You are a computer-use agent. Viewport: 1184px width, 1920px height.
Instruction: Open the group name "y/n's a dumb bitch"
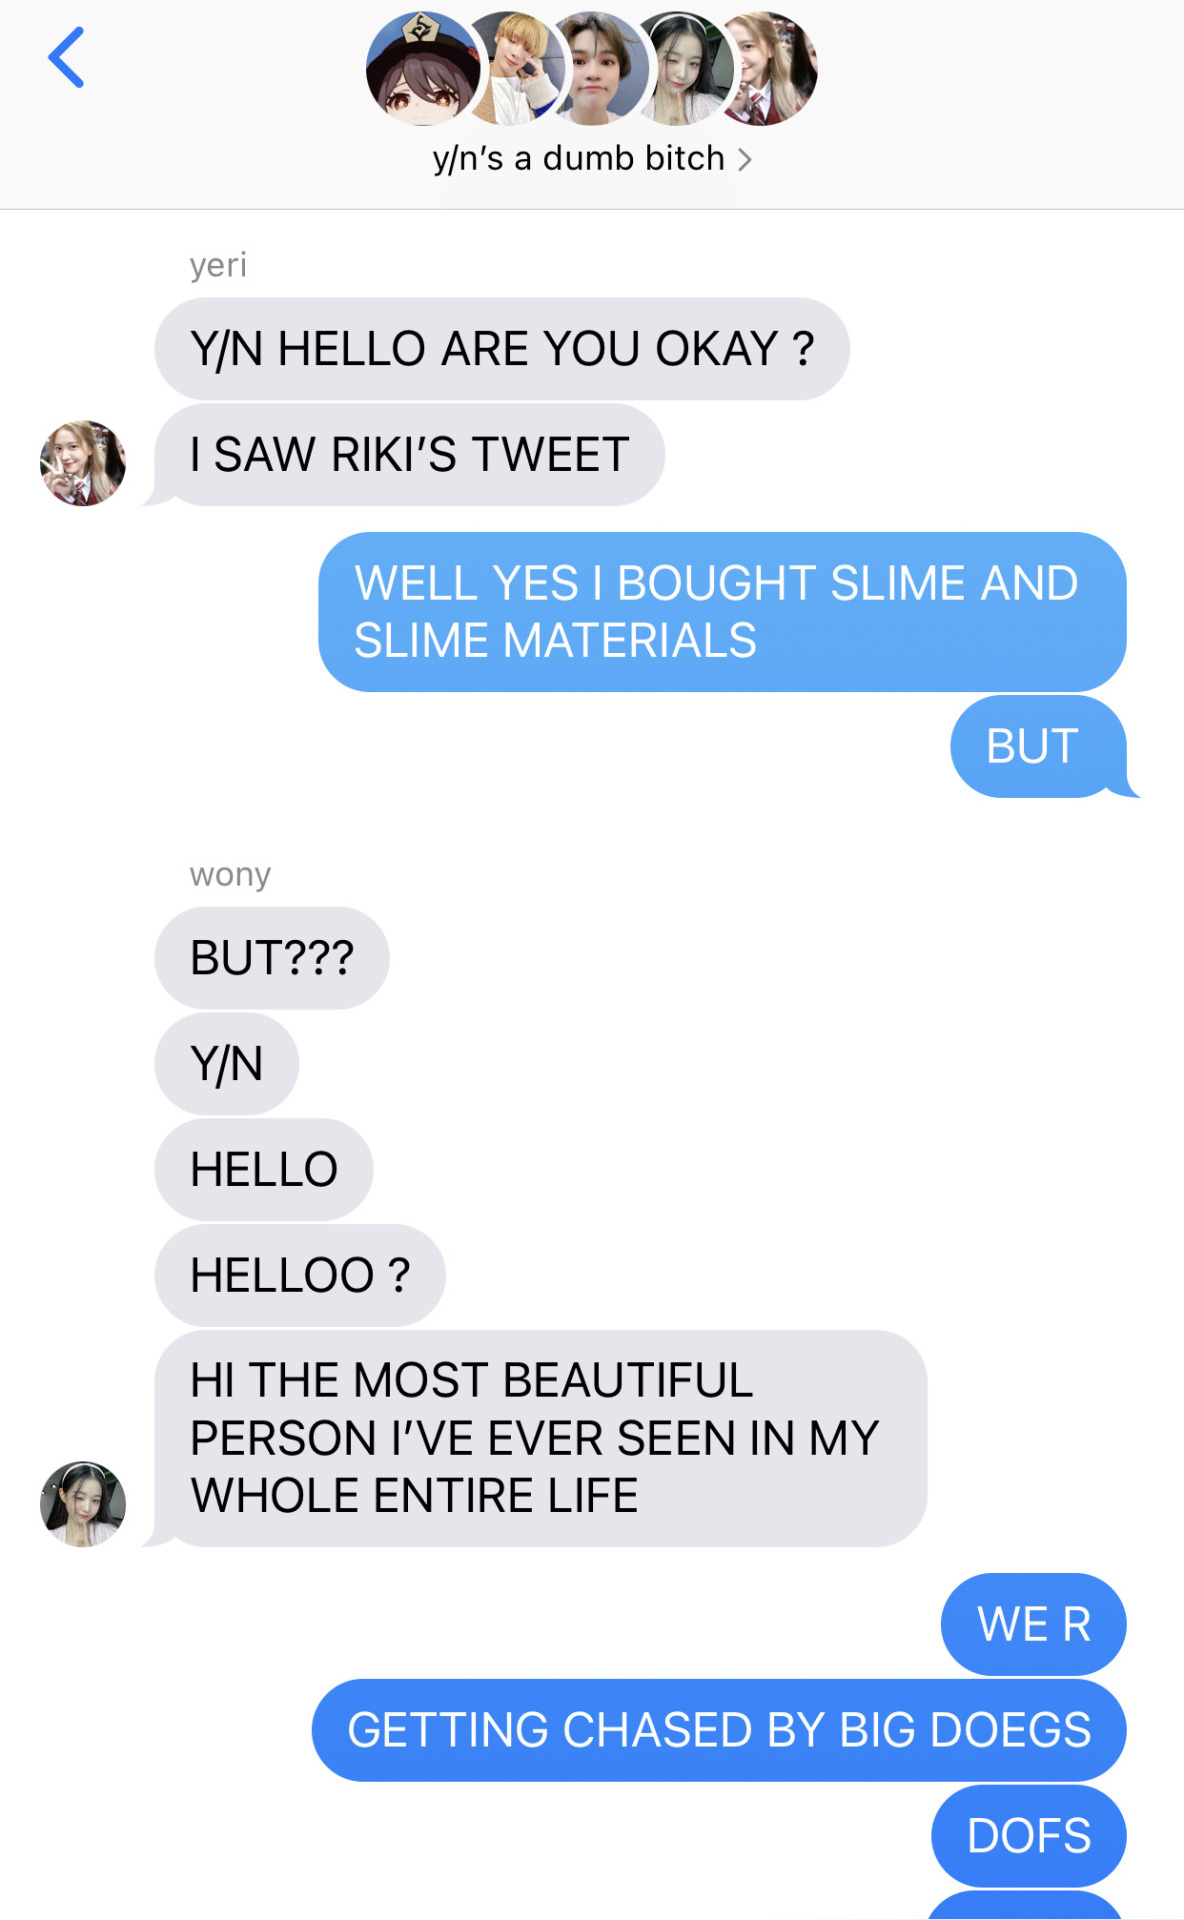click(578, 159)
